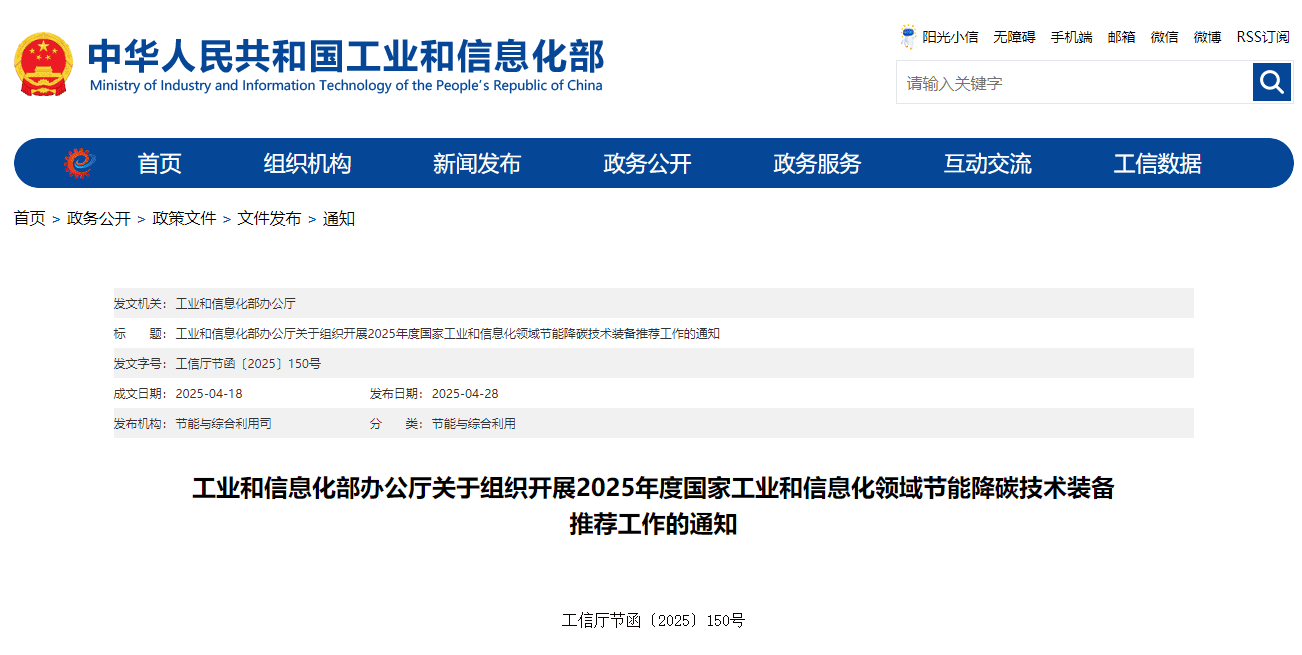
Task: Click the national emblem logo
Action: [43, 64]
